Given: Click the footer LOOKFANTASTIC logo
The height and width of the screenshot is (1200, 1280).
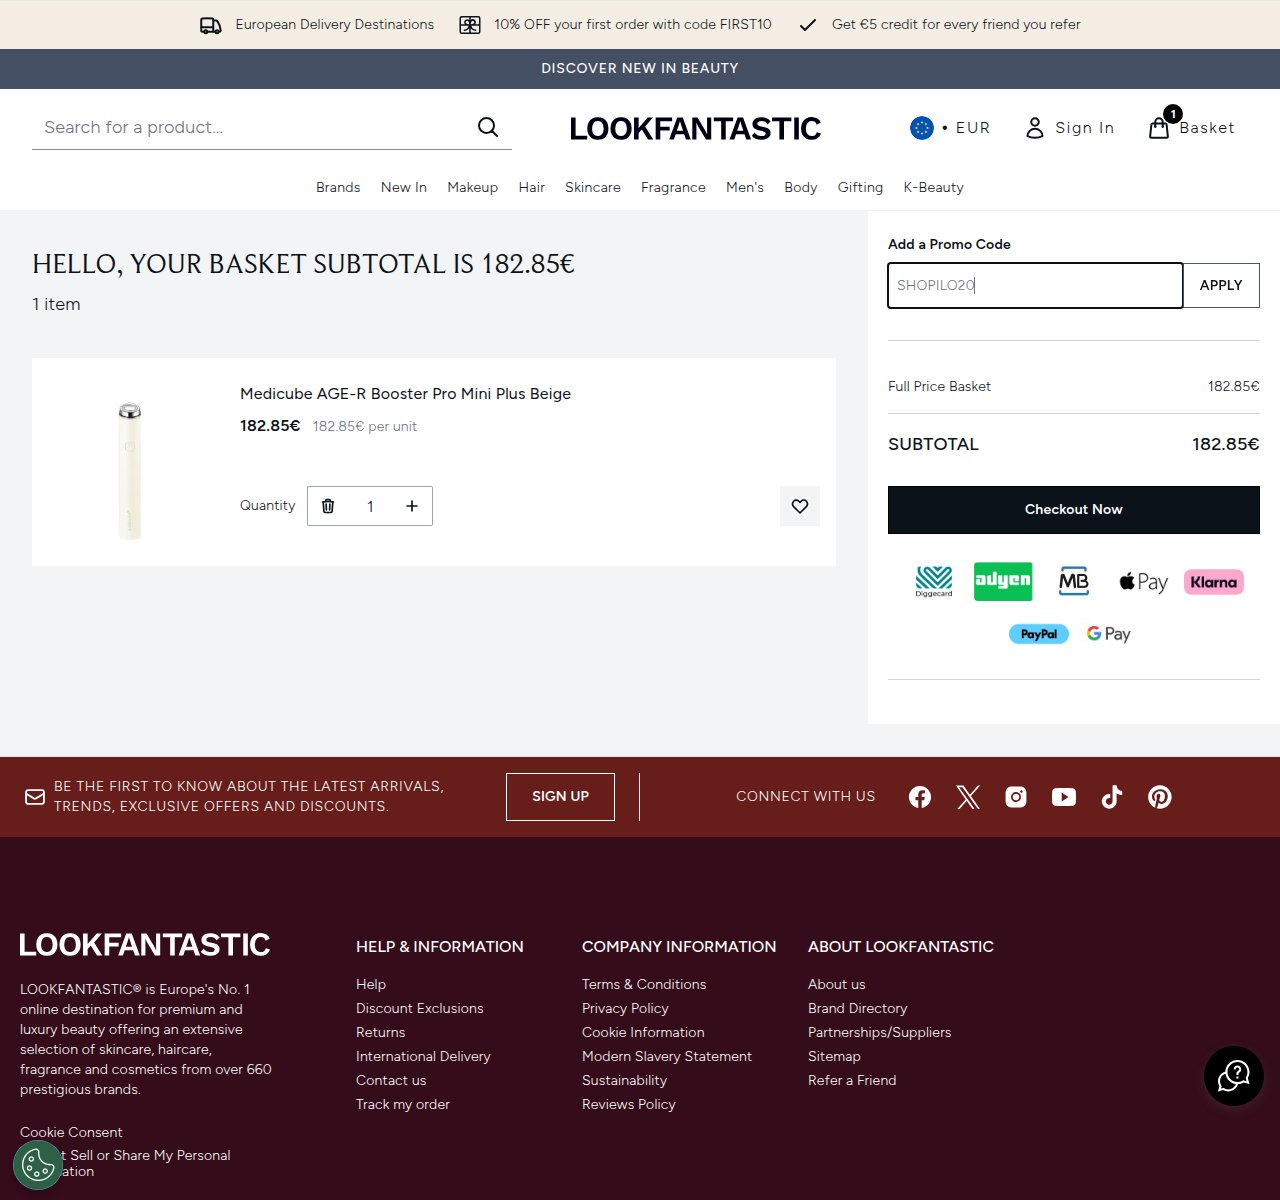Looking at the screenshot, I should coord(145,945).
